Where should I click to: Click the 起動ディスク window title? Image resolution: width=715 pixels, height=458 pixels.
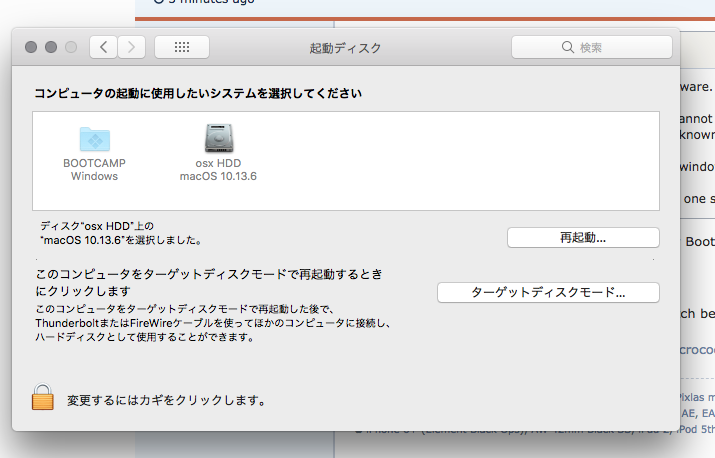[345, 48]
